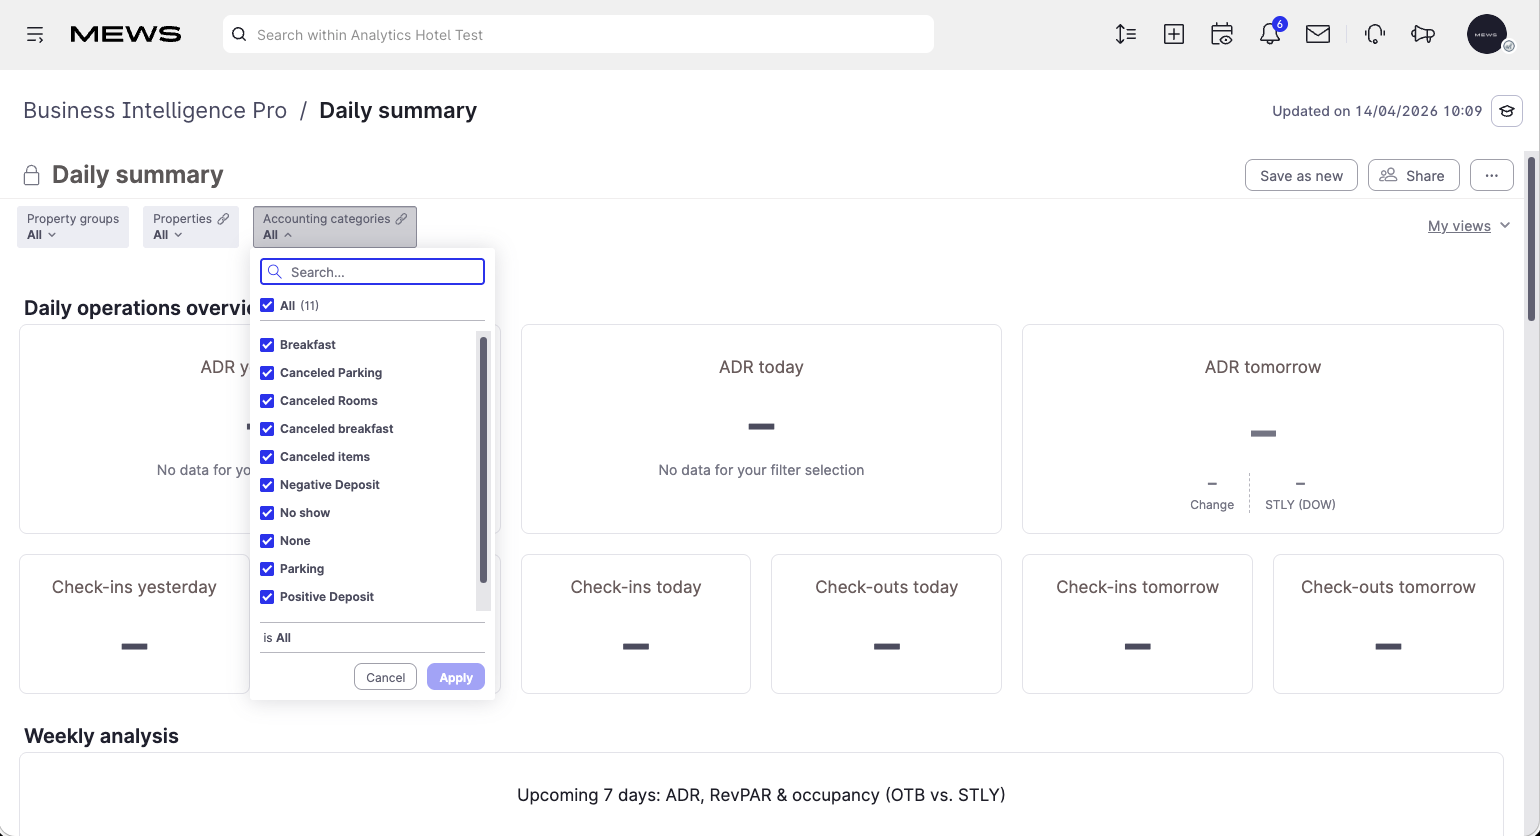Uncheck the Parking checkbox
Image resolution: width=1540 pixels, height=836 pixels.
click(x=267, y=569)
